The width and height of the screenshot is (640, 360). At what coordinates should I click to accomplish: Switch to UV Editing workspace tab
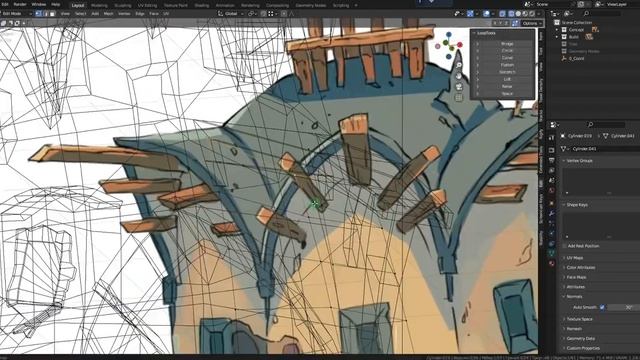pos(147,5)
